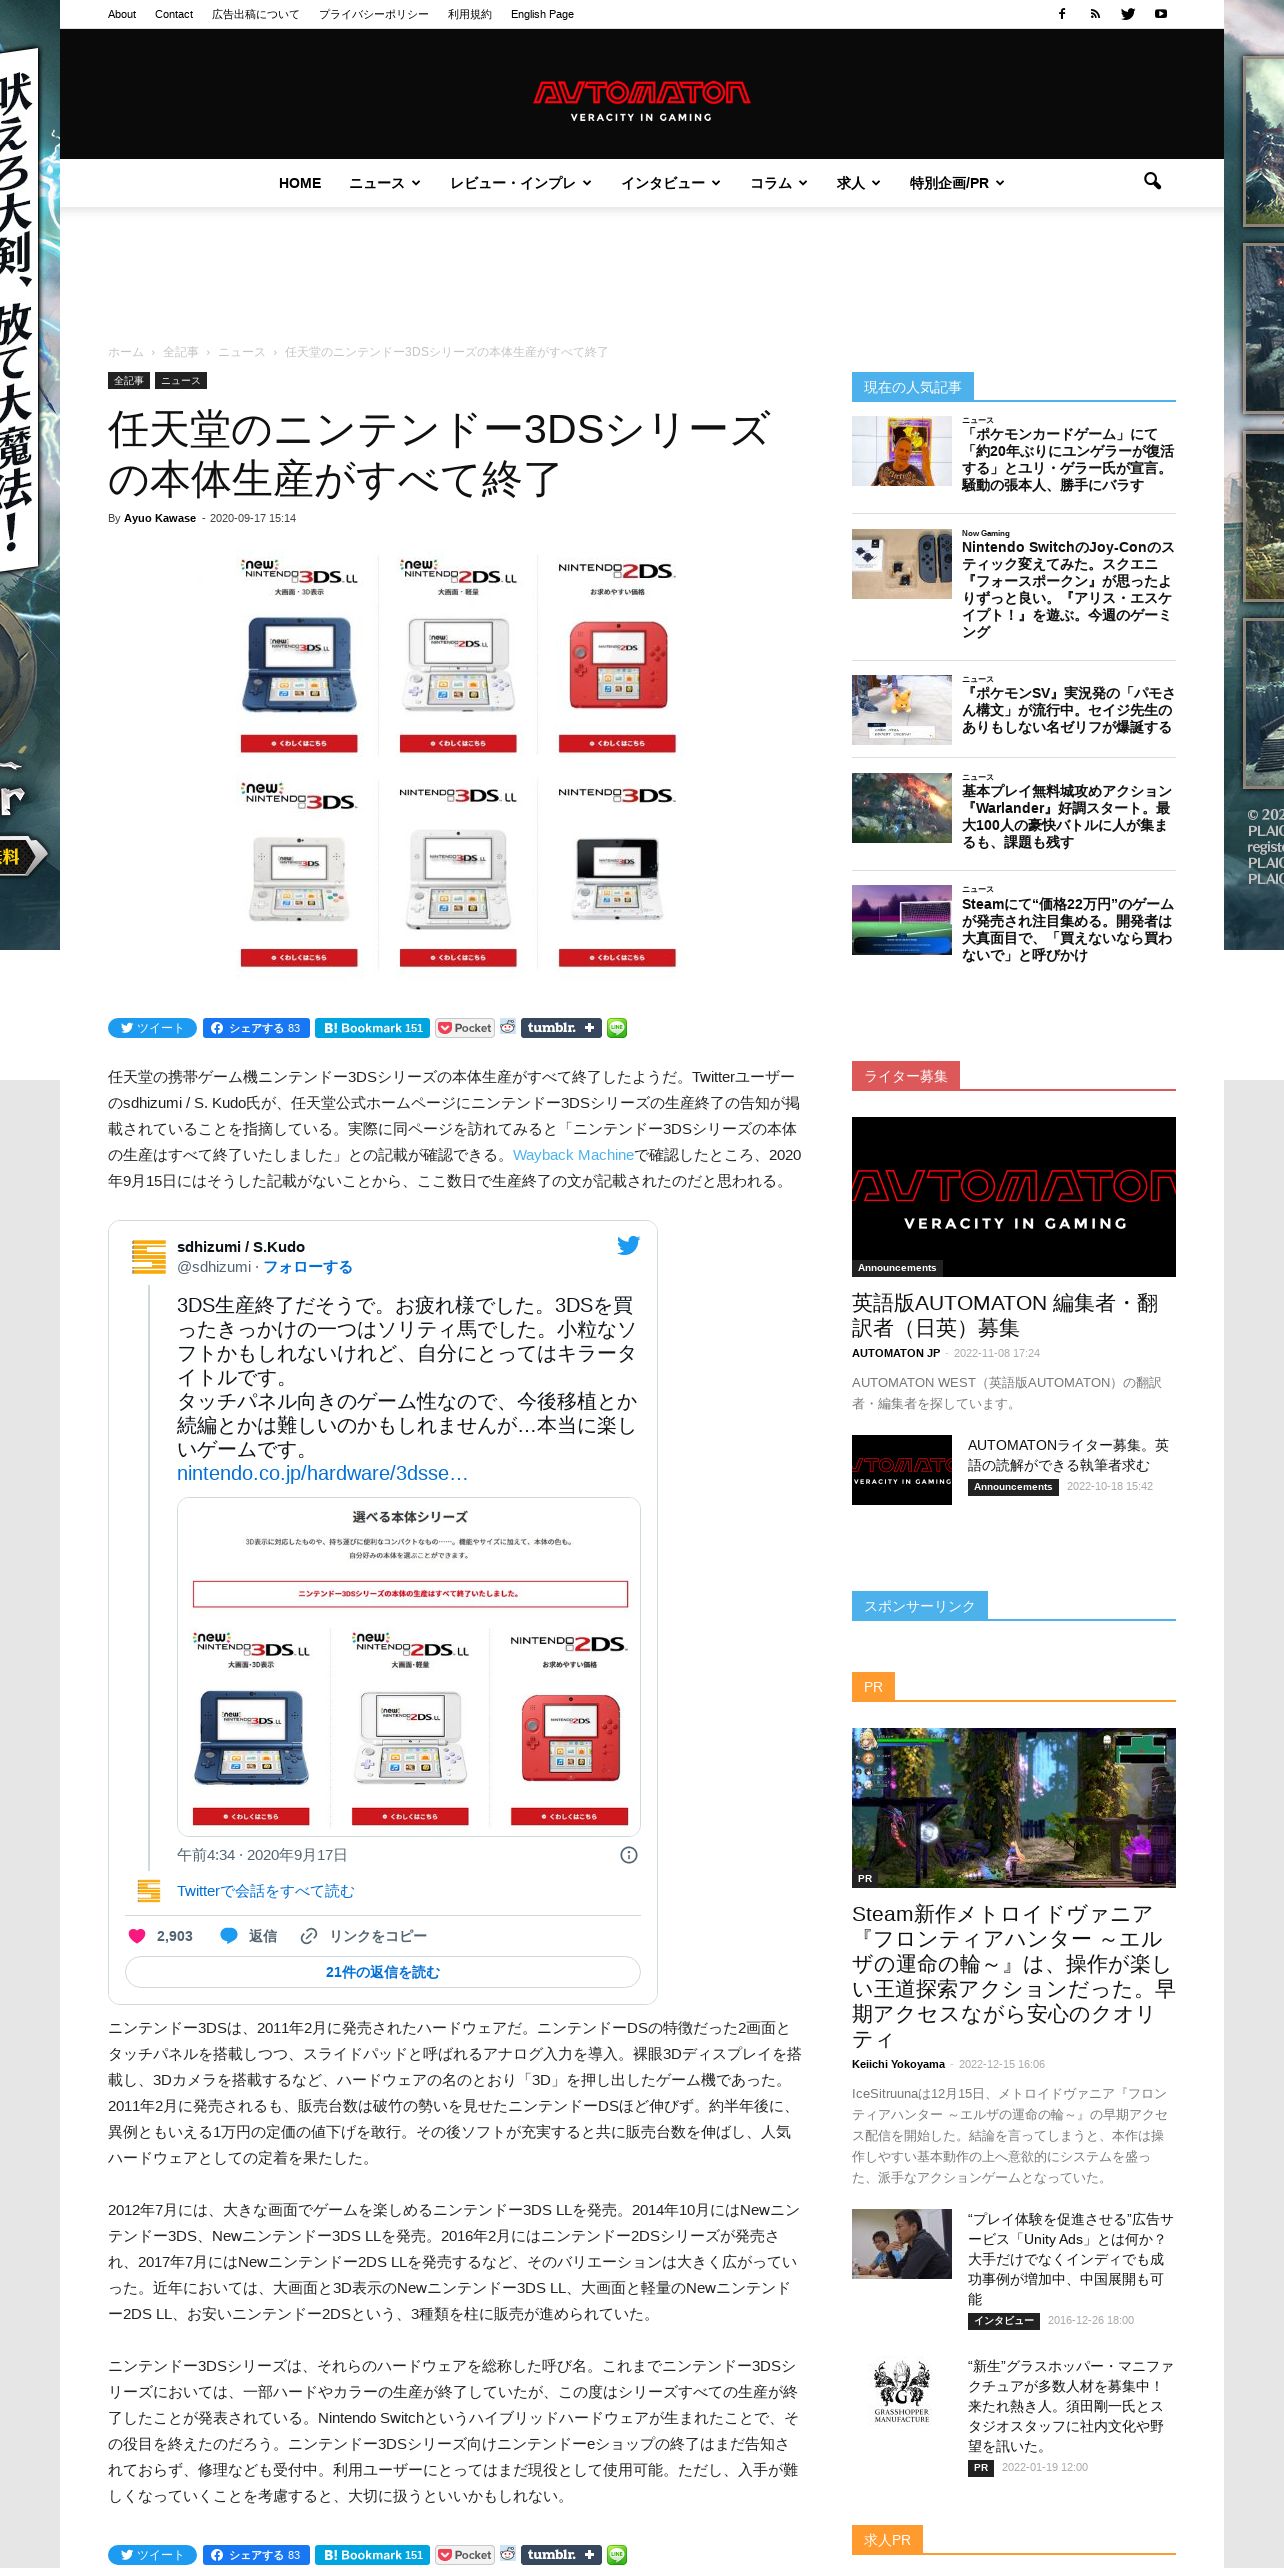The image size is (1284, 2568).
Task: Expand the 求人 navigation dropdown
Action: [859, 183]
